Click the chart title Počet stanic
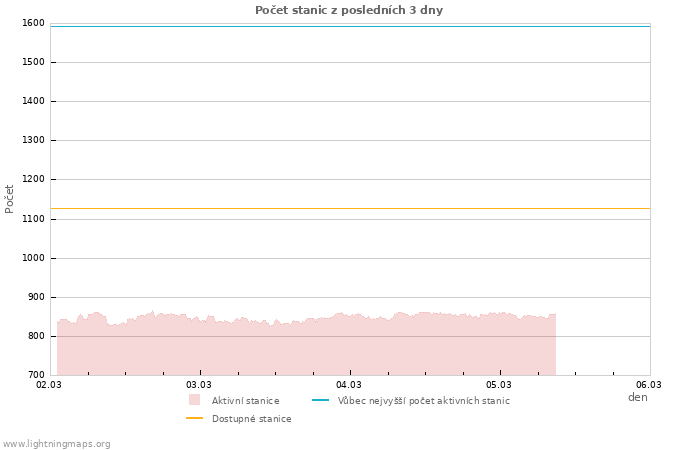 [x=349, y=10]
